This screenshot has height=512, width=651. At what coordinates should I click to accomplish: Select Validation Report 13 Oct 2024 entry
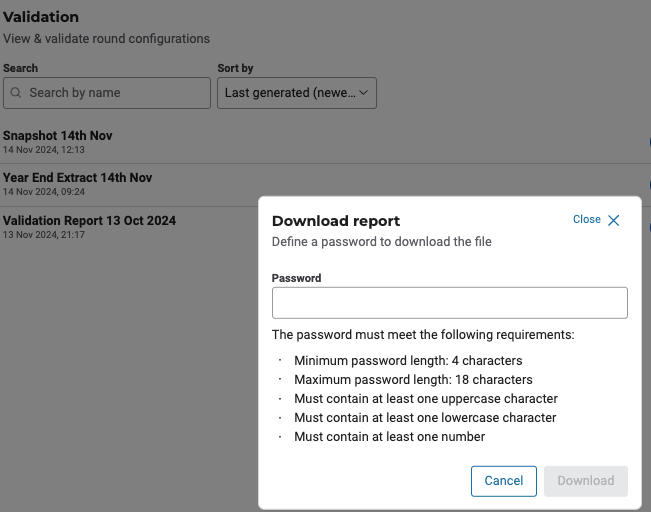pos(89,220)
